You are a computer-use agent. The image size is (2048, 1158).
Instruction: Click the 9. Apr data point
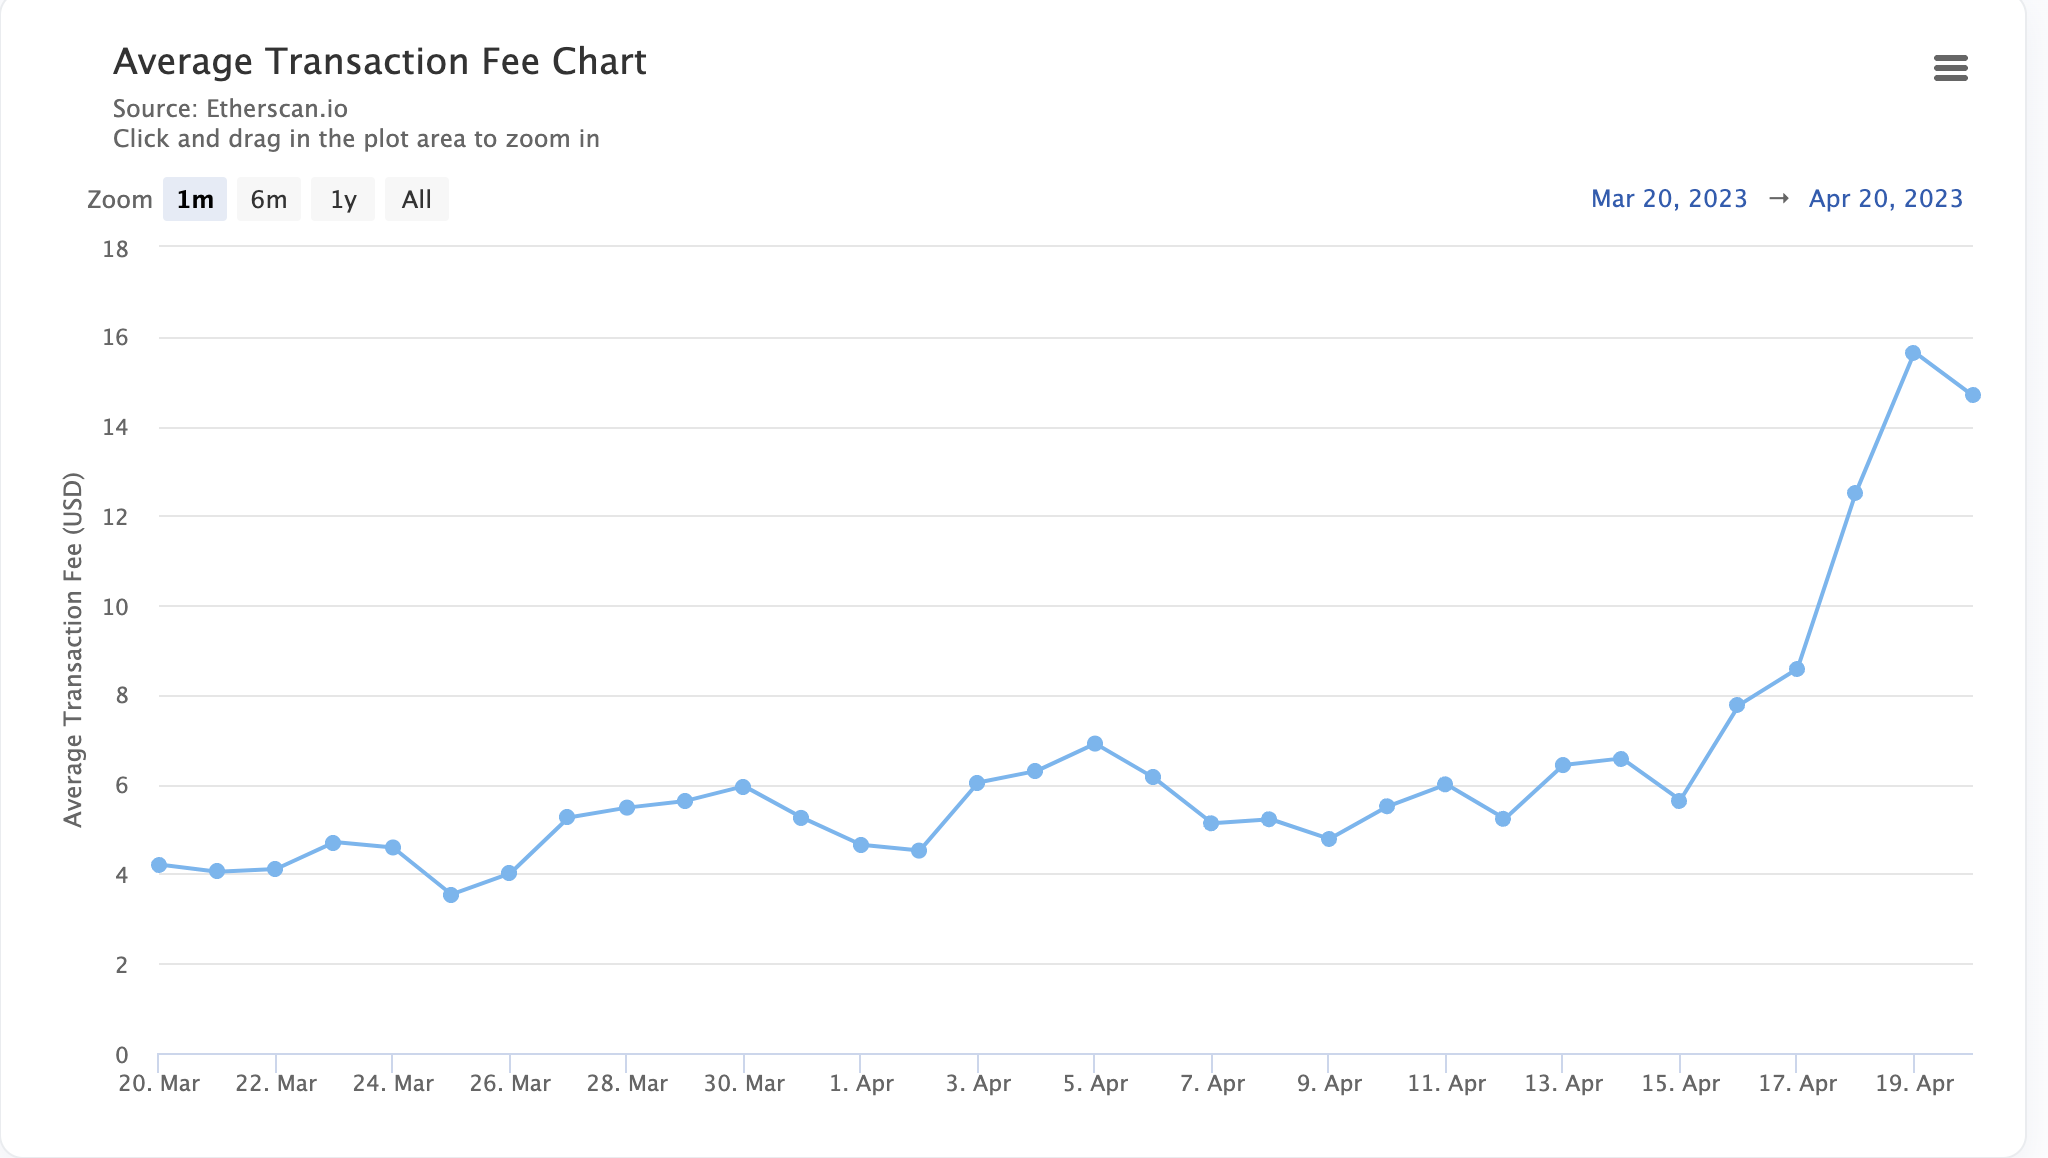[x=1329, y=839]
